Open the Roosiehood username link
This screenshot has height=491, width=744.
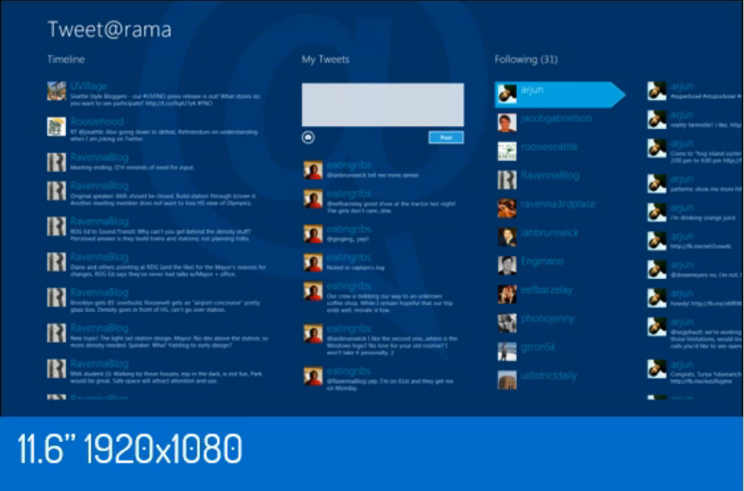click(97, 121)
